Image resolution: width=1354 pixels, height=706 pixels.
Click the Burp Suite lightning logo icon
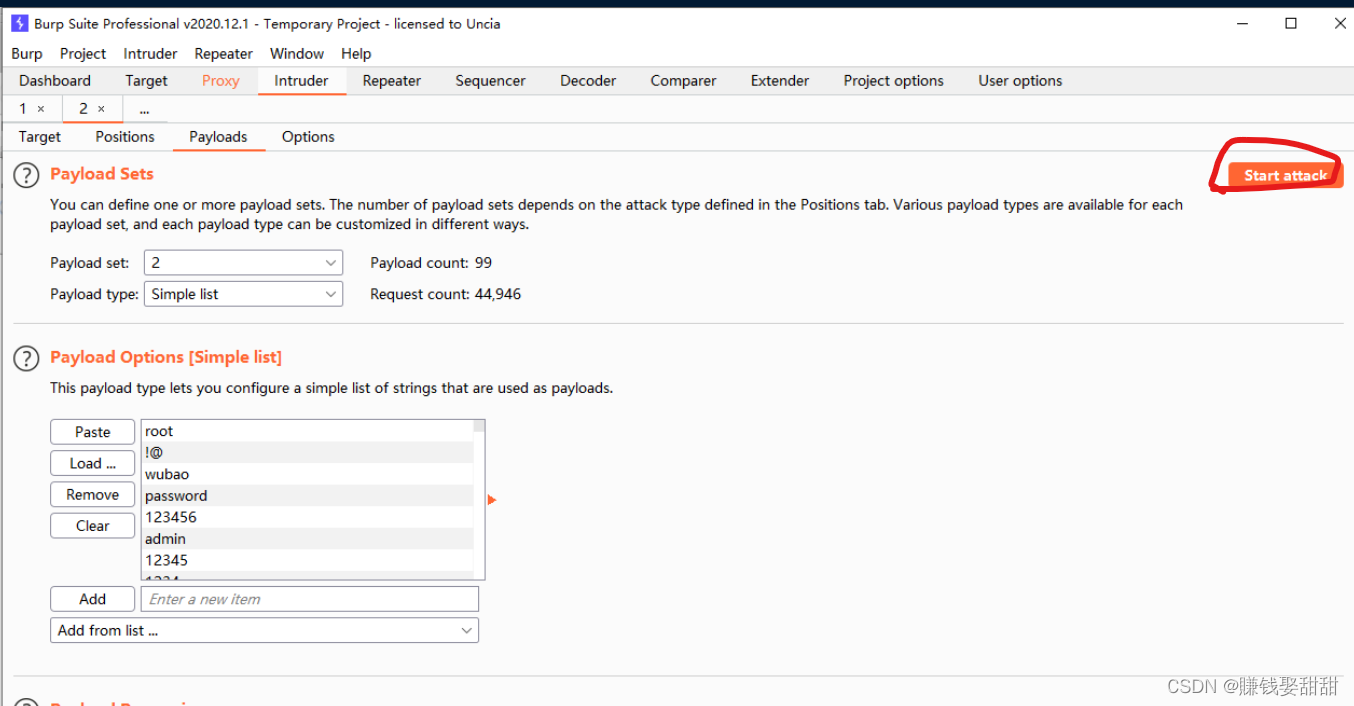click(19, 23)
